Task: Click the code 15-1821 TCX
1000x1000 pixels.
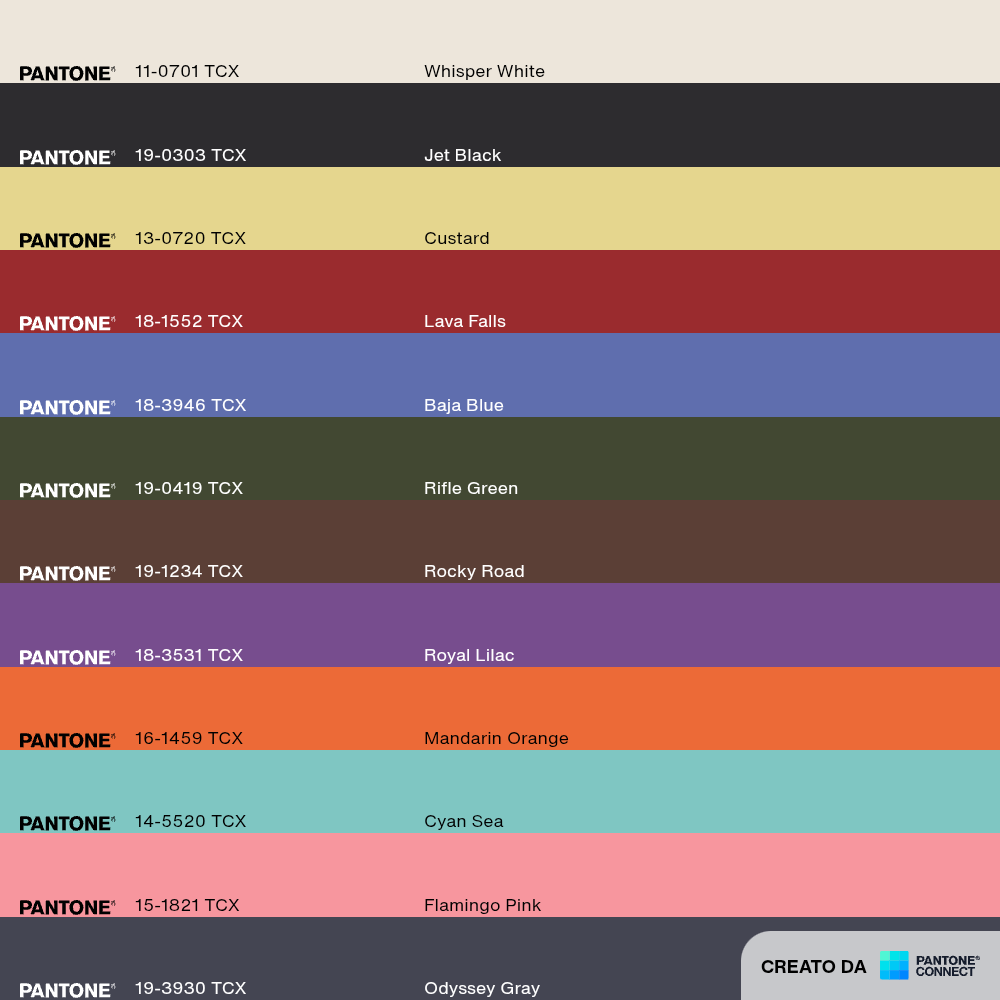Action: tap(187, 906)
